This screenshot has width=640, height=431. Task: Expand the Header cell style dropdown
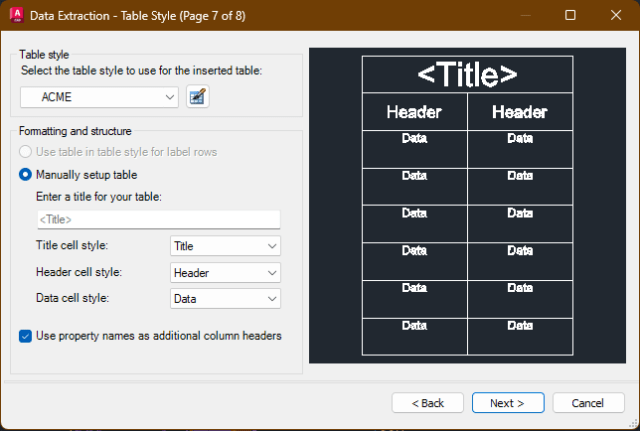coord(225,273)
